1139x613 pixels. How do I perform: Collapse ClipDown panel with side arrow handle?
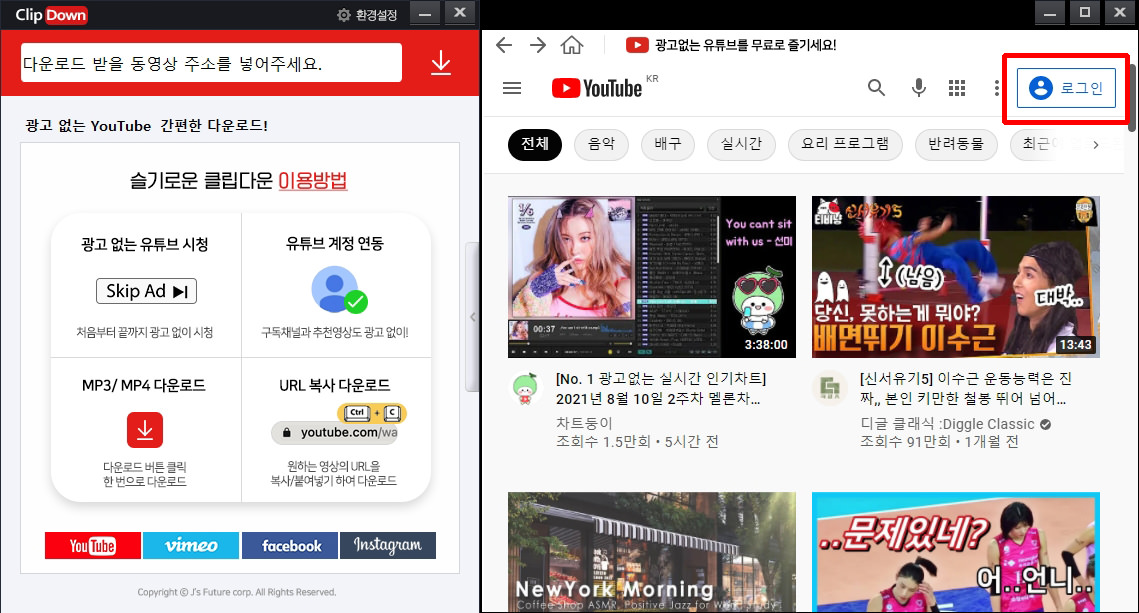click(472, 317)
